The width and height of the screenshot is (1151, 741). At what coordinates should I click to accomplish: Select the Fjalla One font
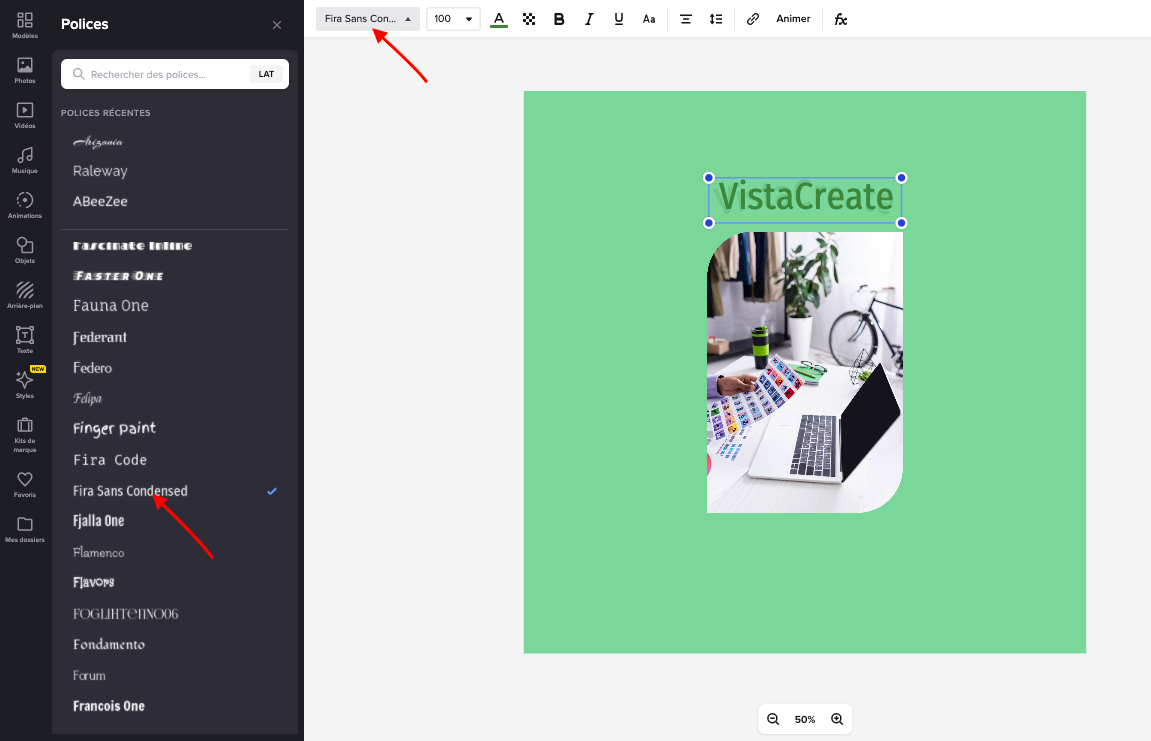98,521
